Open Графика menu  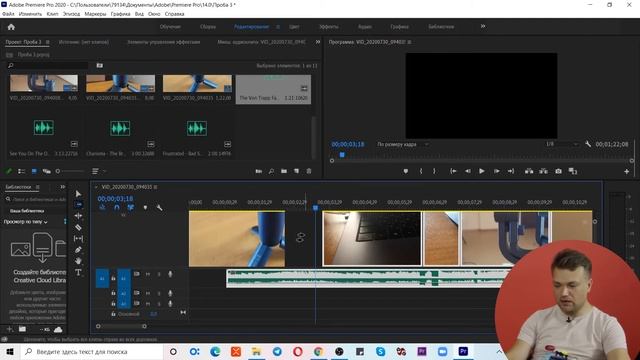[120, 14]
